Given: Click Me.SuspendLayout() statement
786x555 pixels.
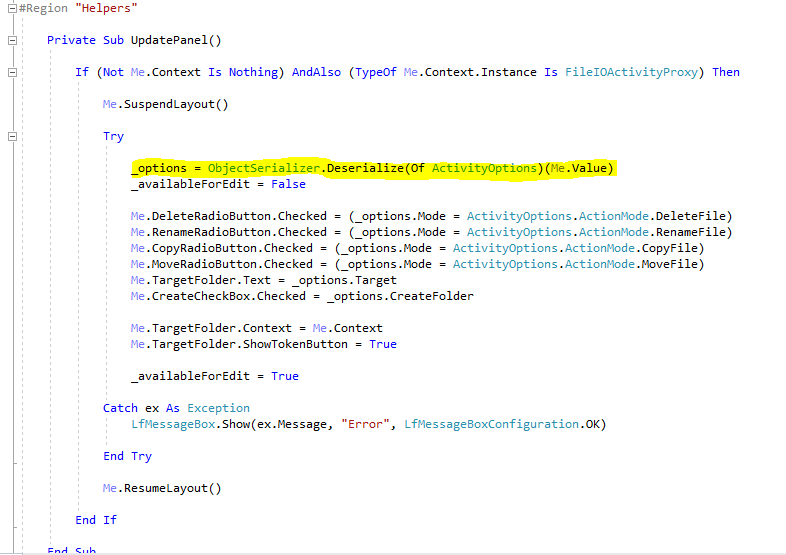Looking at the screenshot, I should coord(165,104).
